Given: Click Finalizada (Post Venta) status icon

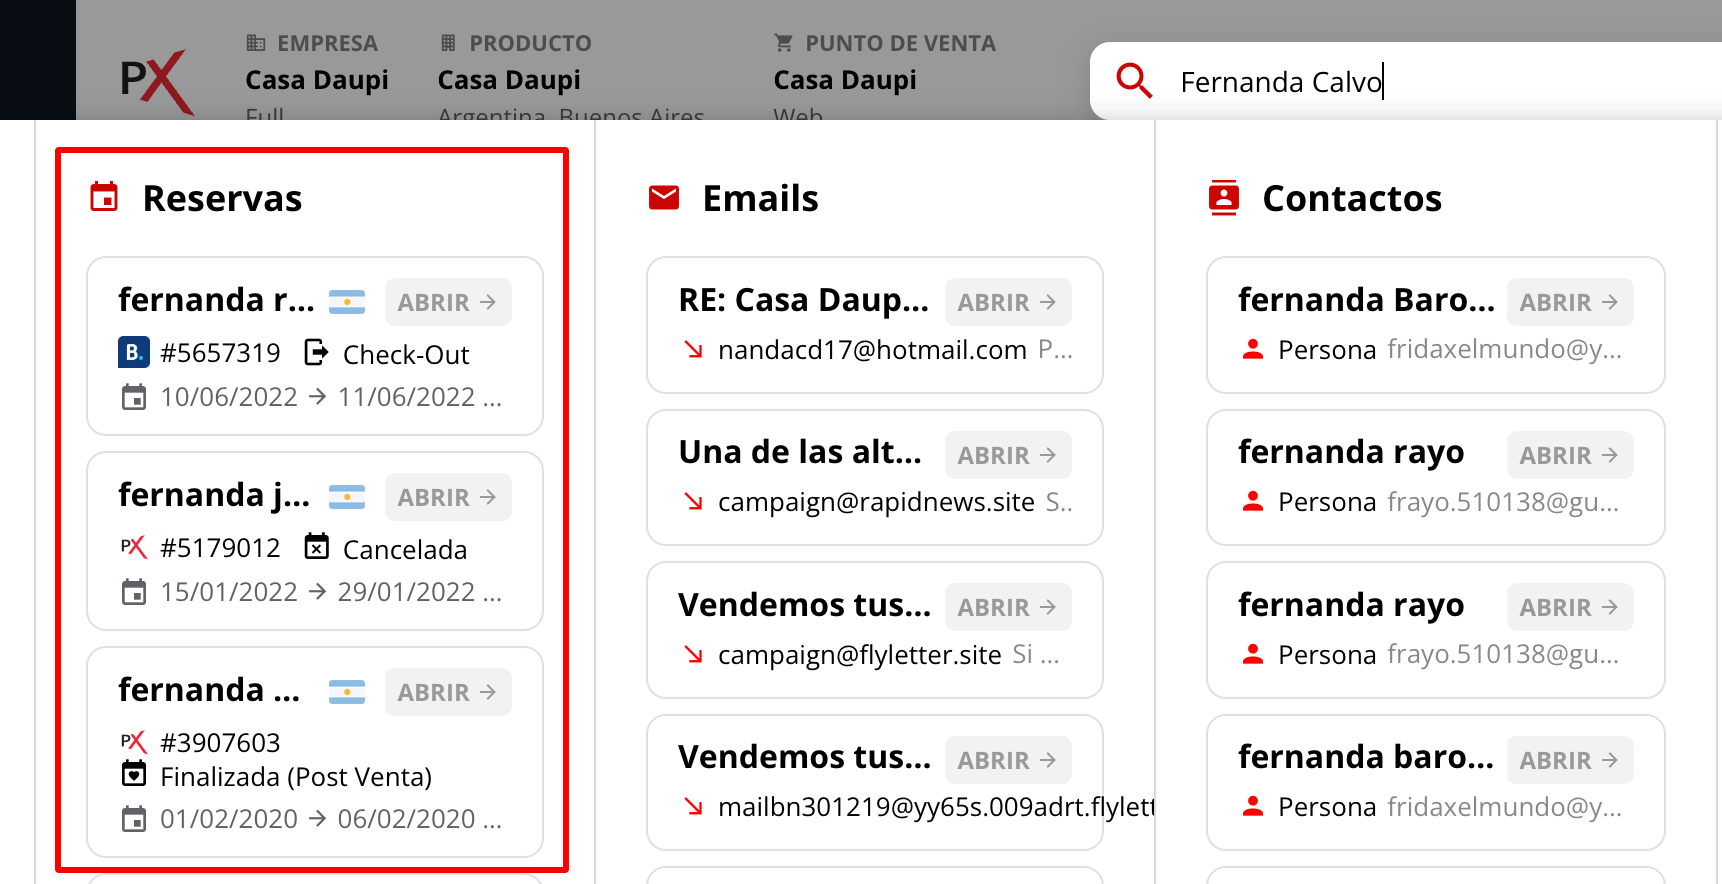Looking at the screenshot, I should pyautogui.click(x=134, y=775).
